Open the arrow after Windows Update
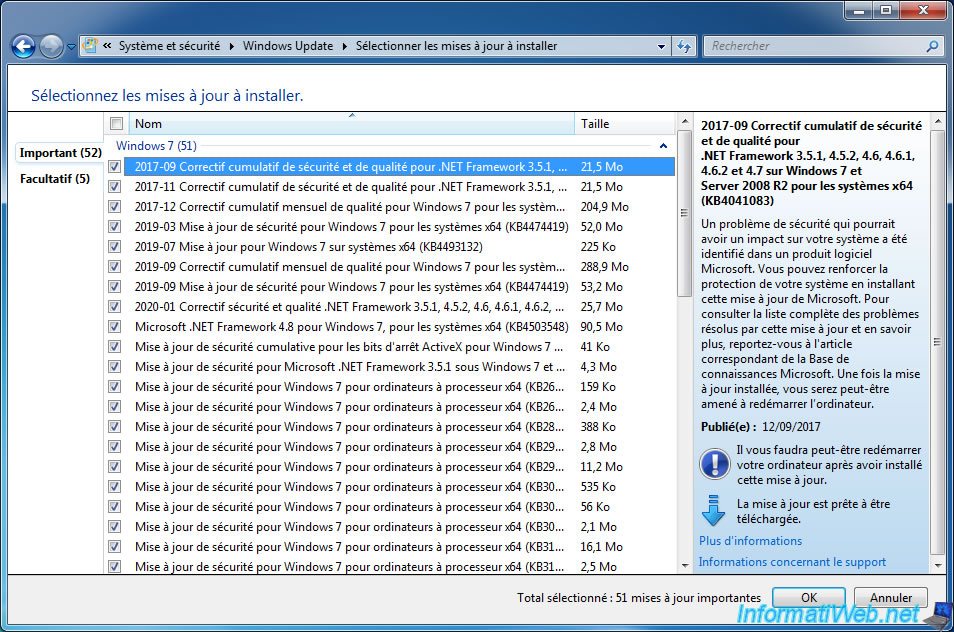This screenshot has height=632, width=954. pyautogui.click(x=345, y=46)
